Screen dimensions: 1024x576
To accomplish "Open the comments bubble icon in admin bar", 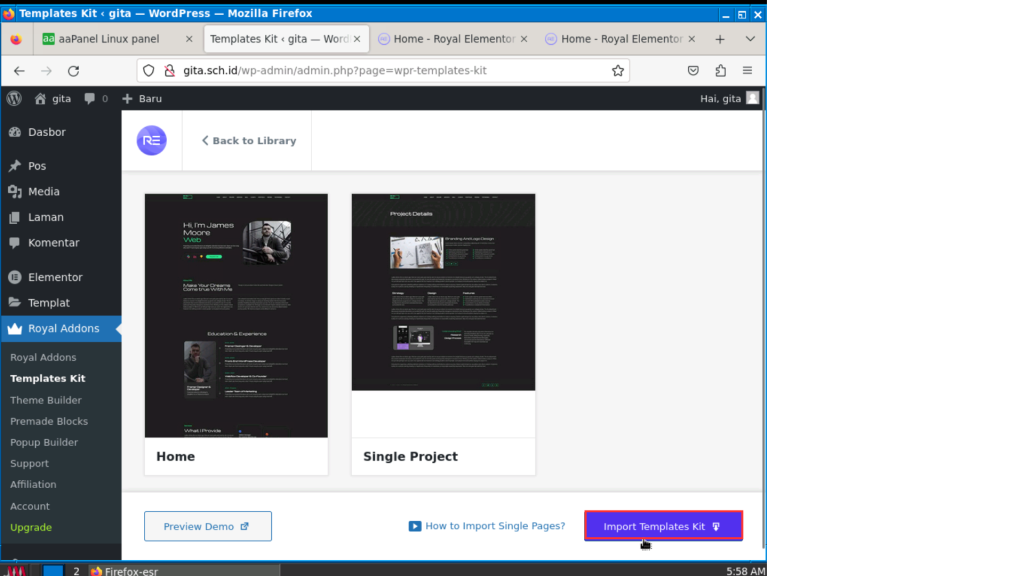I will pos(96,98).
